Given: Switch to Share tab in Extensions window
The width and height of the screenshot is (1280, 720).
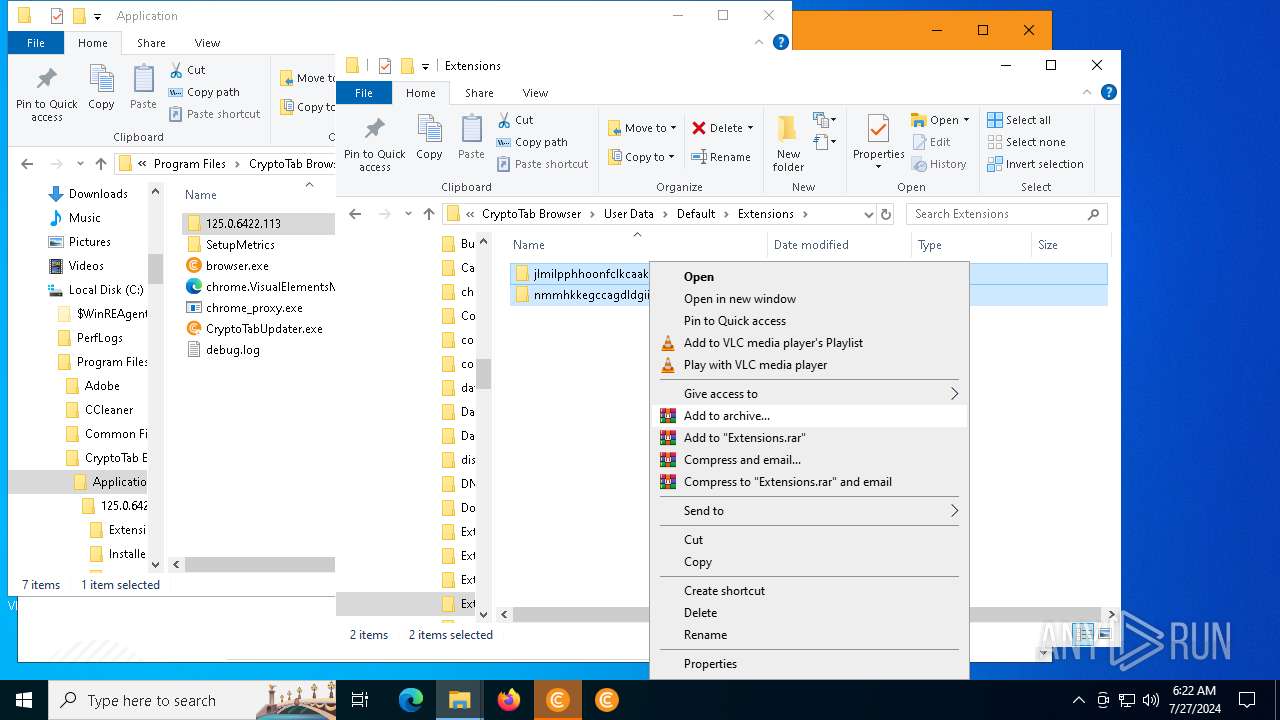Looking at the screenshot, I should click(479, 93).
